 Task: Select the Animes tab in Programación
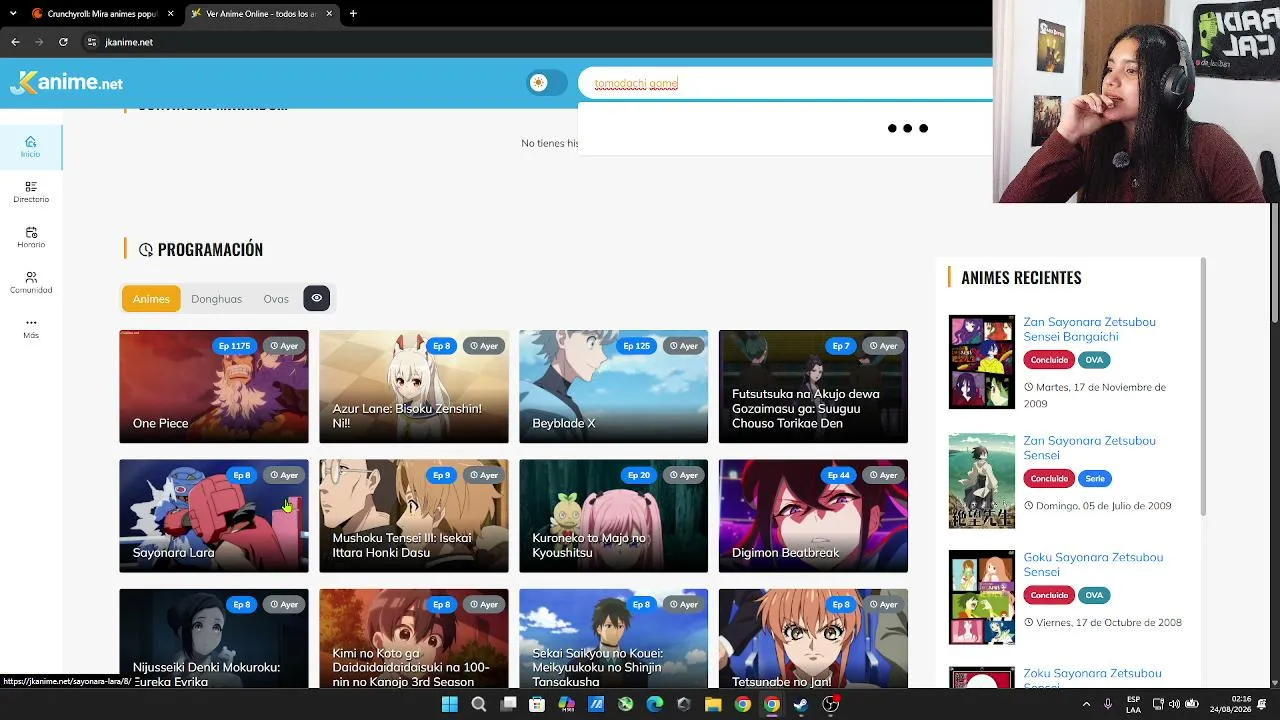[x=151, y=299]
